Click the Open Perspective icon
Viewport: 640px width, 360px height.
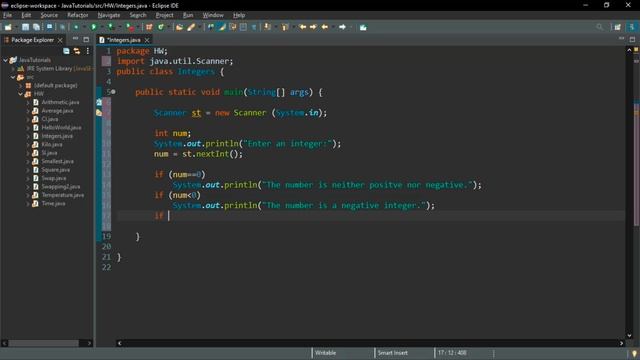click(x=617, y=27)
